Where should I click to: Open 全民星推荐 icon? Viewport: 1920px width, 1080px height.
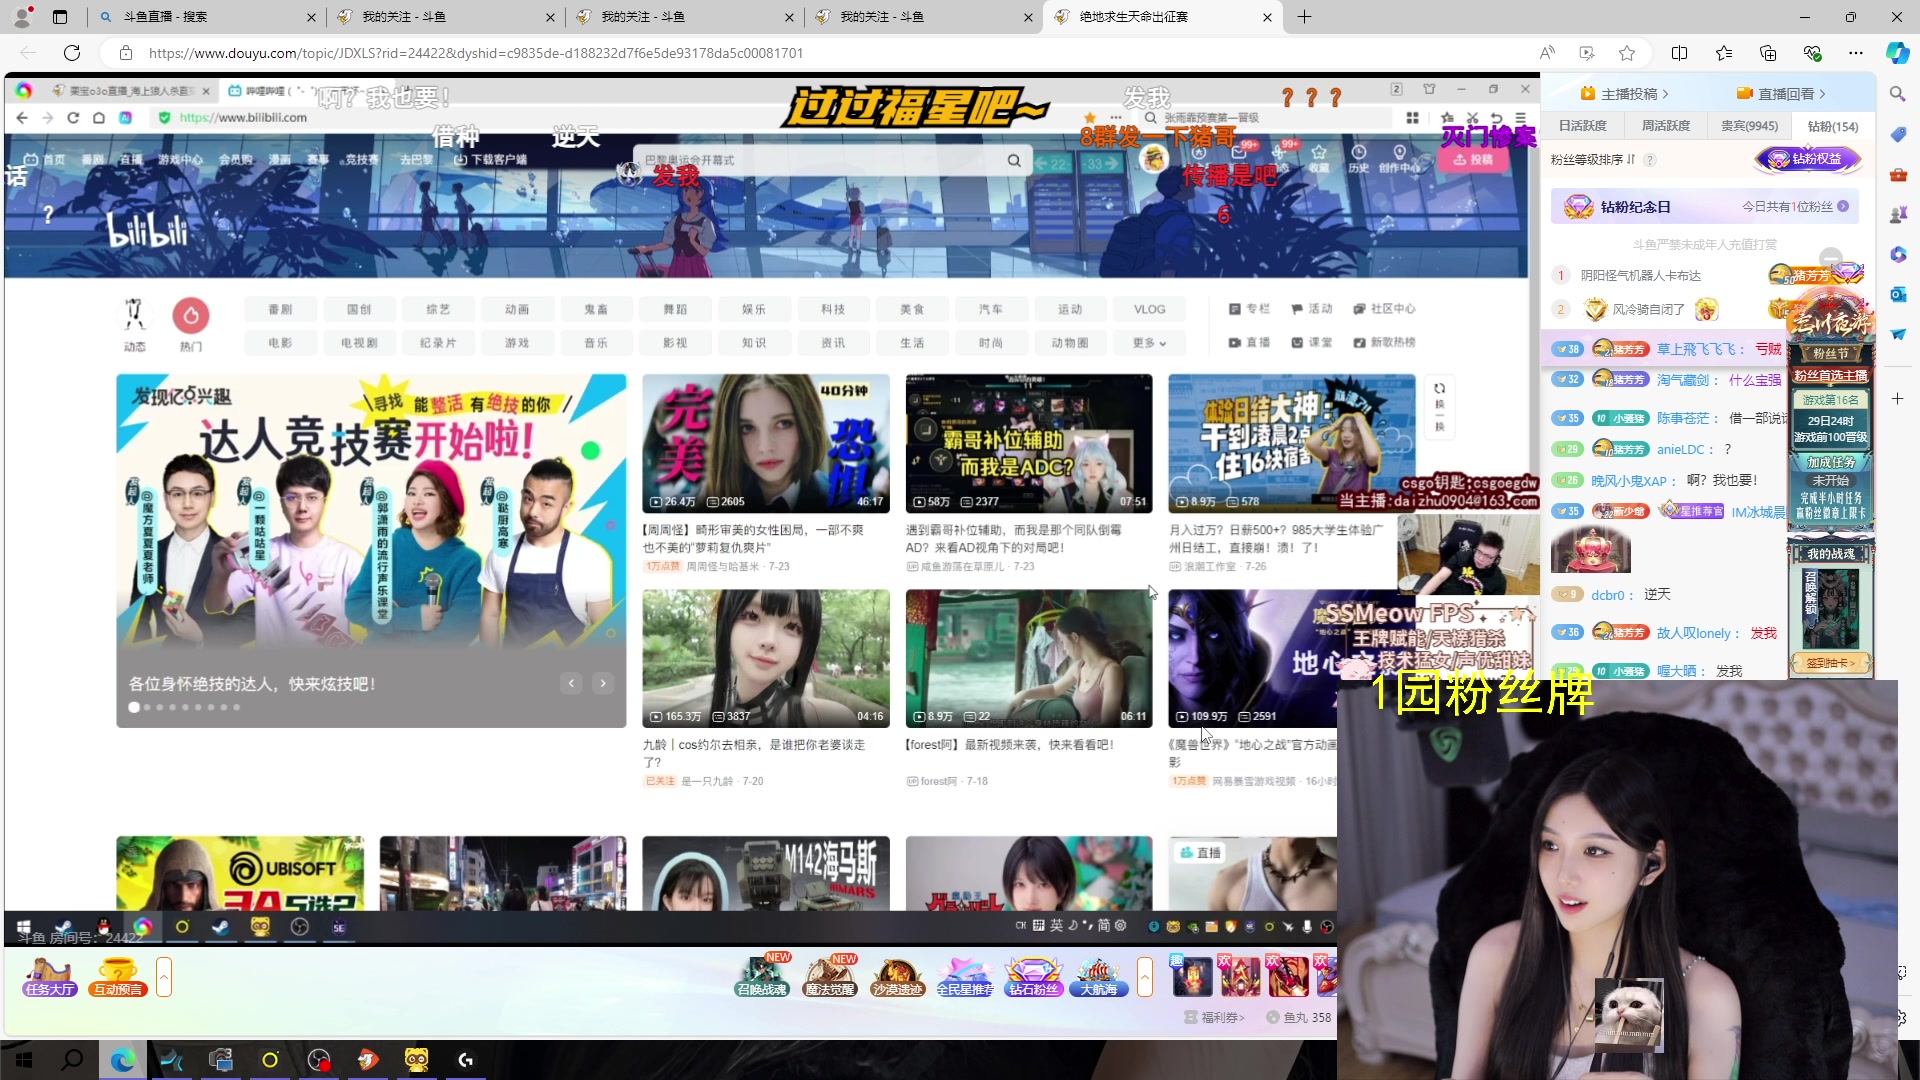point(965,977)
